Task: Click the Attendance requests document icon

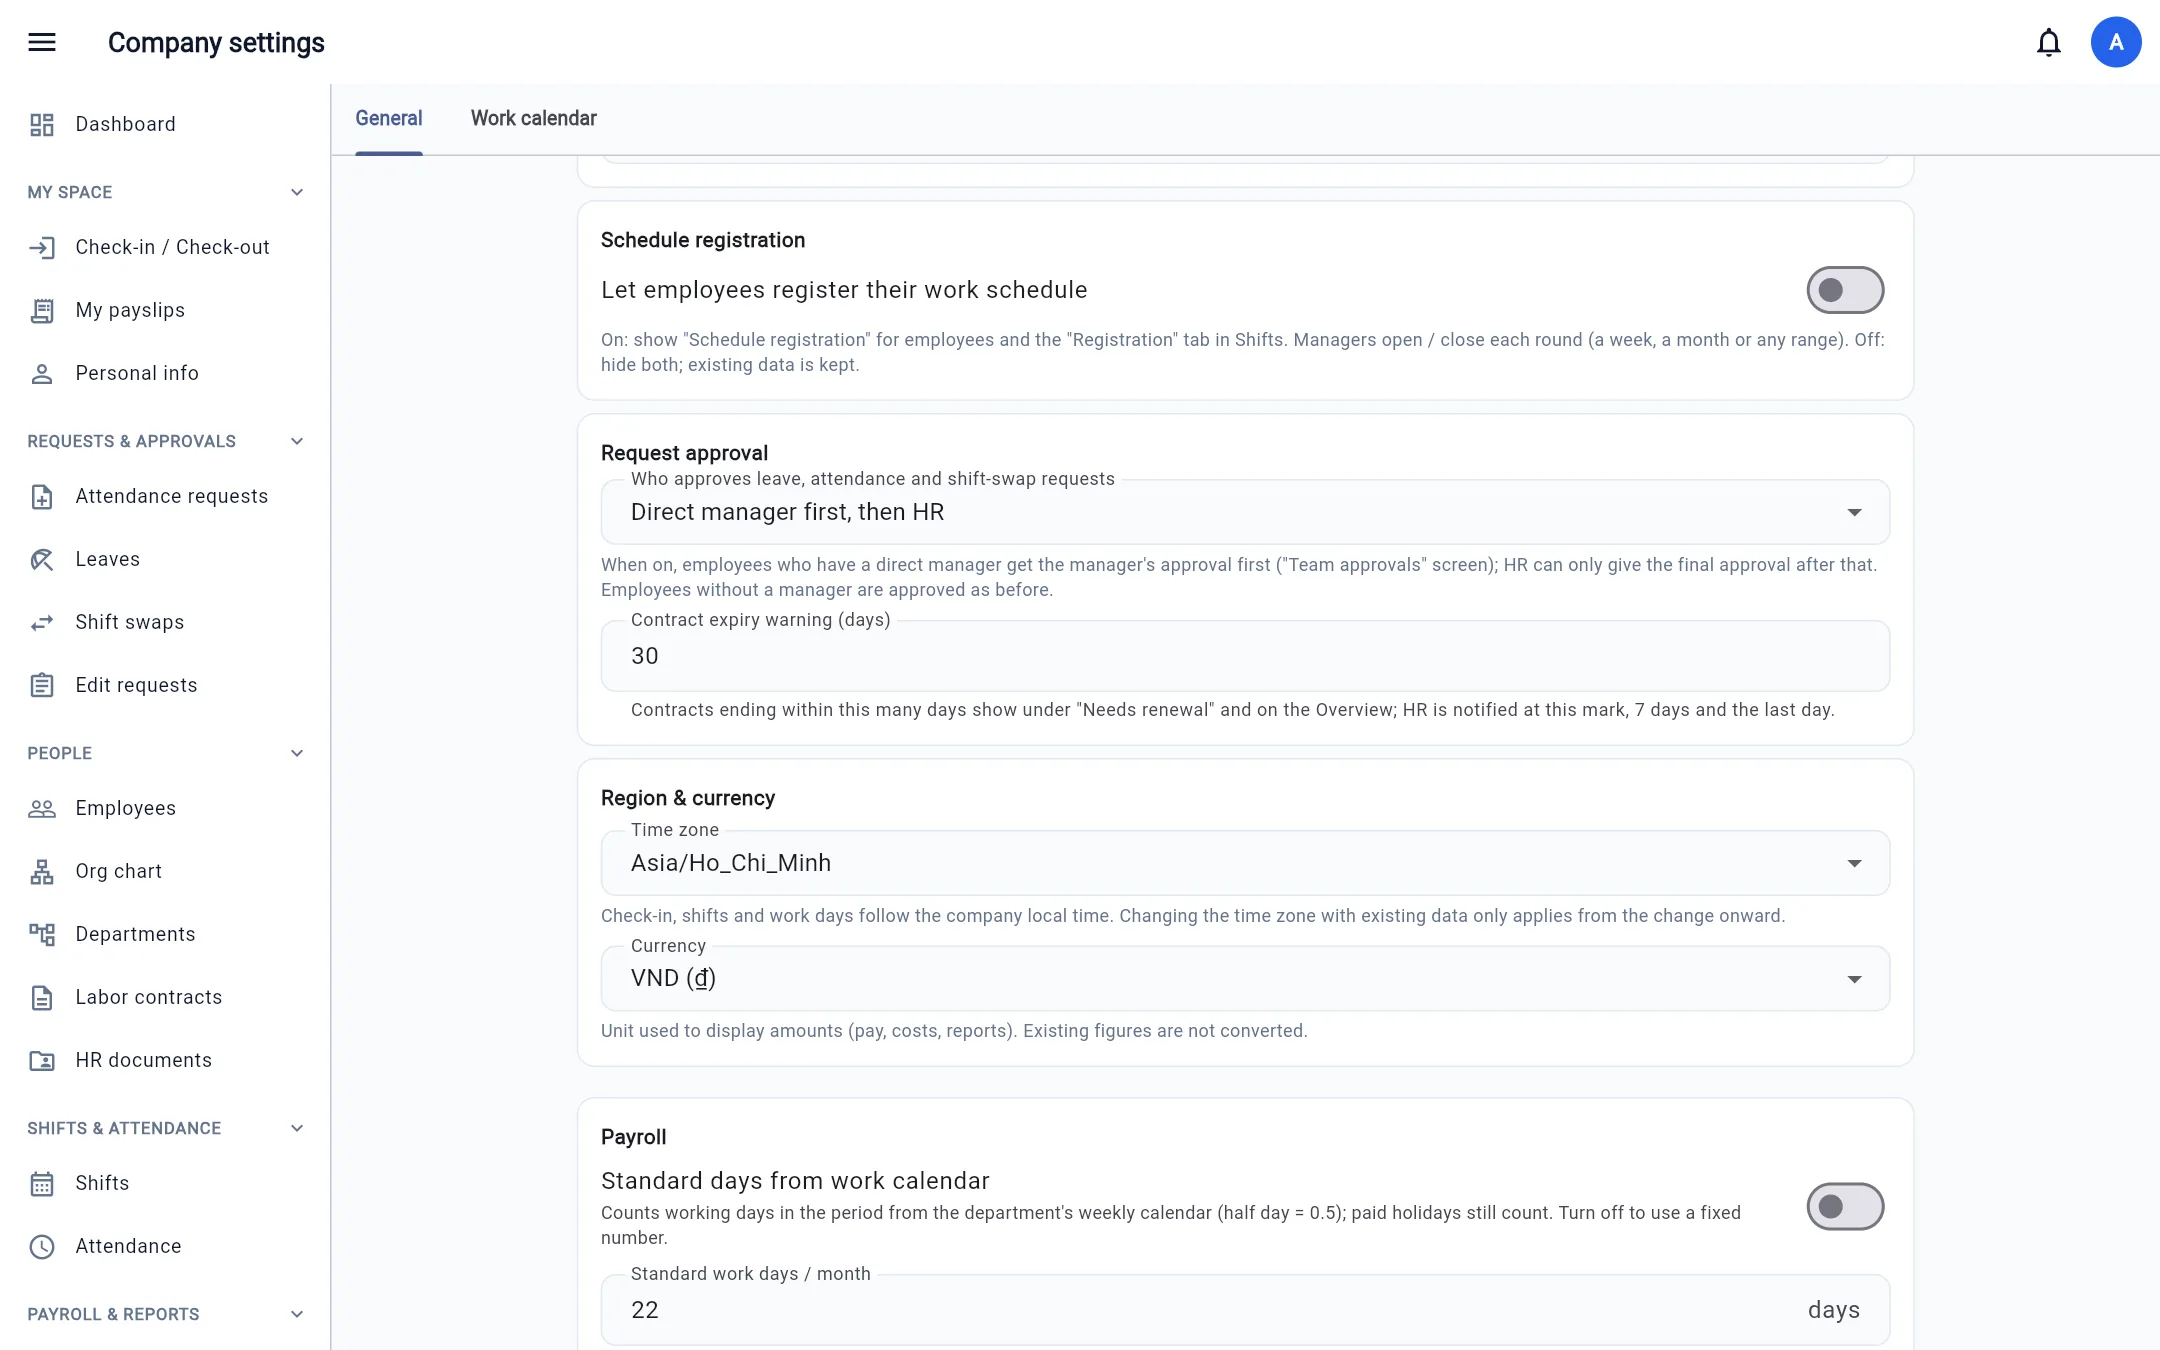Action: click(42, 496)
